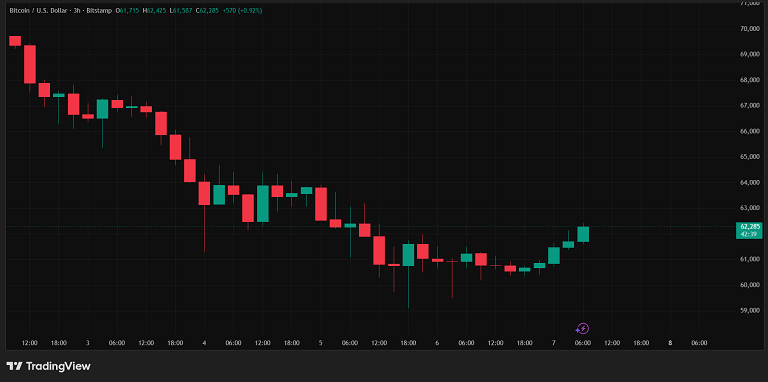Click the TradingView logo
This screenshot has width=768, height=382.
point(48,366)
